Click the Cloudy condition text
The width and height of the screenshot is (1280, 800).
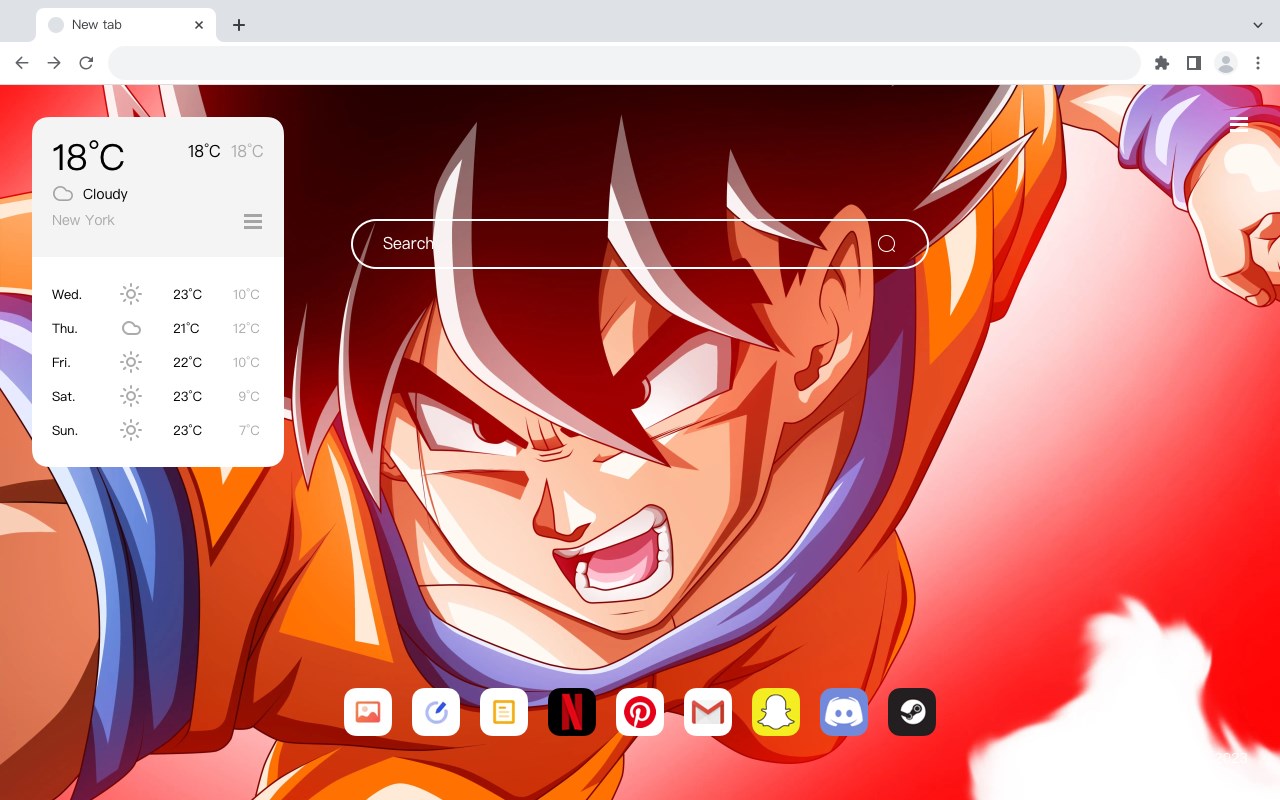[105, 194]
